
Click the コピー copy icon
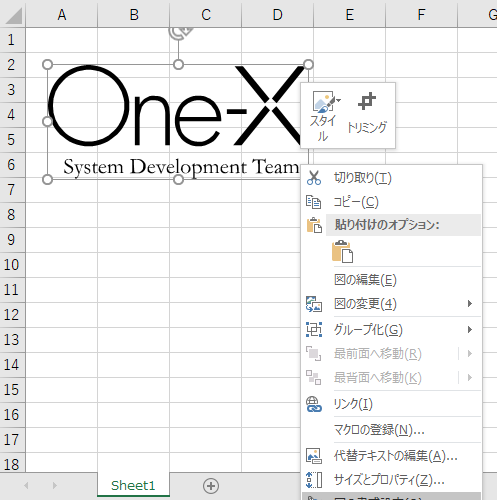[x=313, y=202]
